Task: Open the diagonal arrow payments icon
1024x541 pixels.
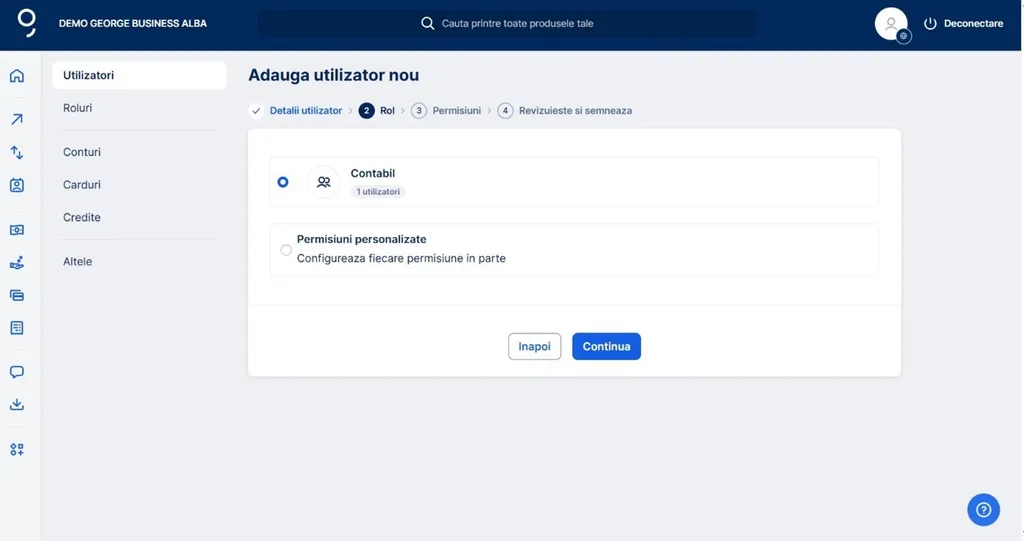Action: pos(17,120)
